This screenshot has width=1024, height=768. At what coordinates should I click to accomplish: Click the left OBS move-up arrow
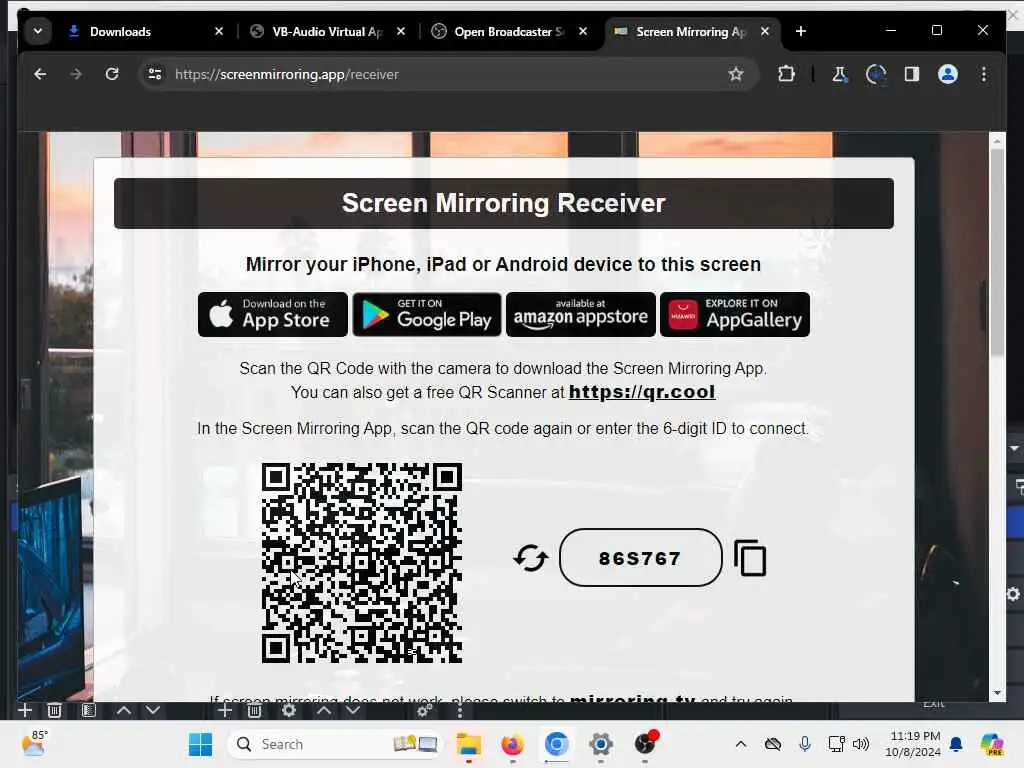point(123,710)
